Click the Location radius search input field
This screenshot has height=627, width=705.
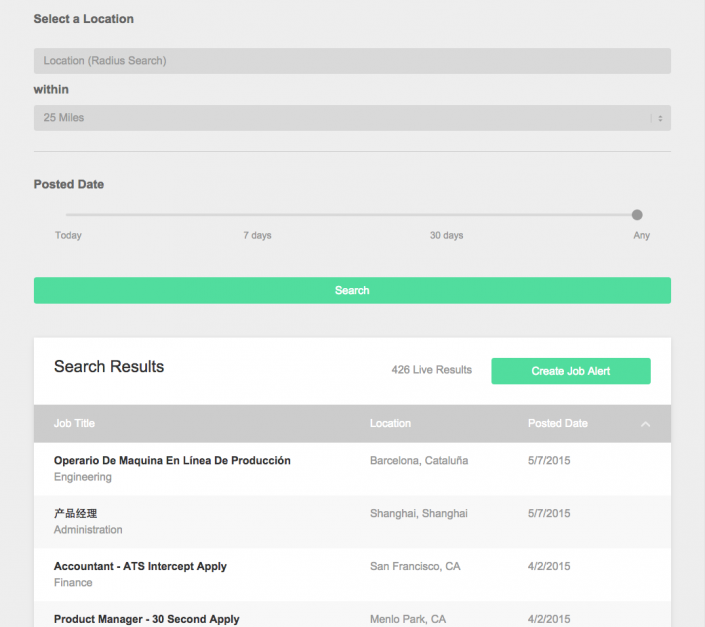[352, 61]
